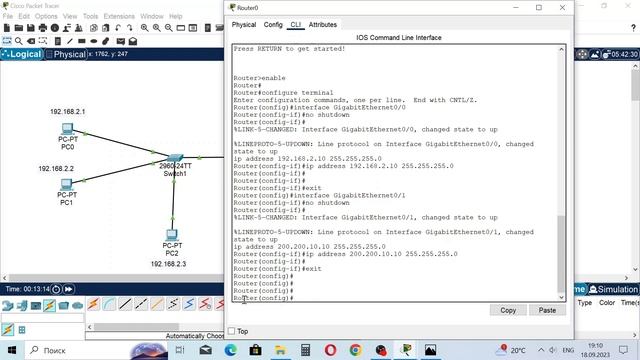Open the Attributes tab in Router0
Screen dimensions: 640x360
pos(322,24)
